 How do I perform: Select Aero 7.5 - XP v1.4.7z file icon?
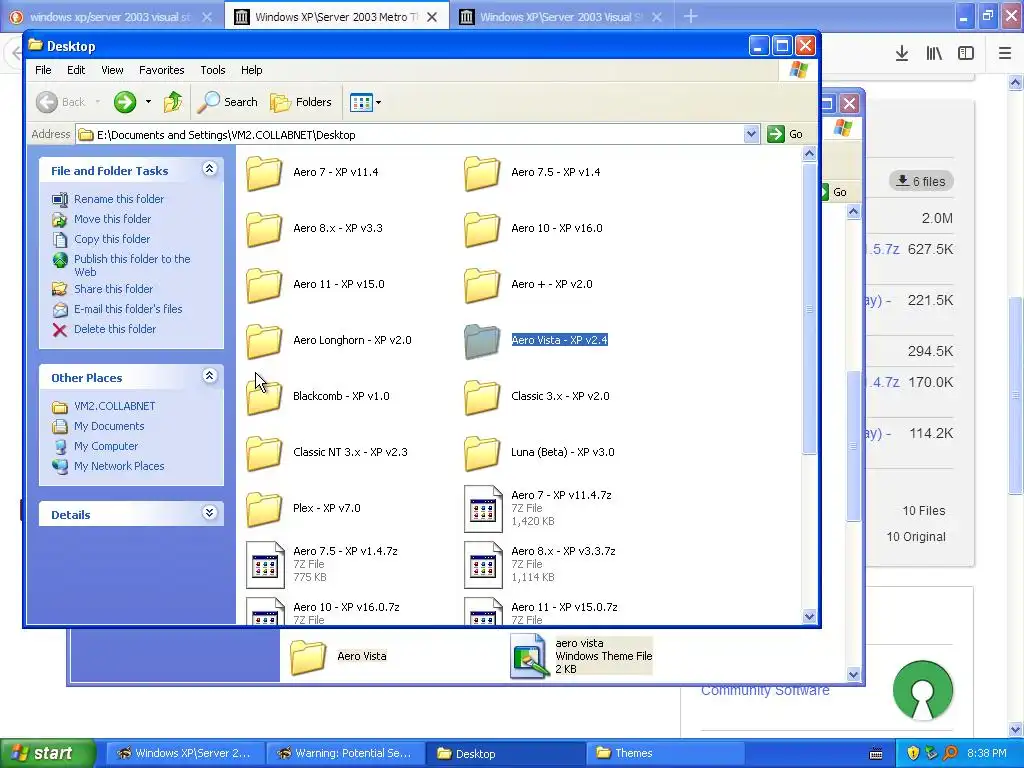click(265, 565)
